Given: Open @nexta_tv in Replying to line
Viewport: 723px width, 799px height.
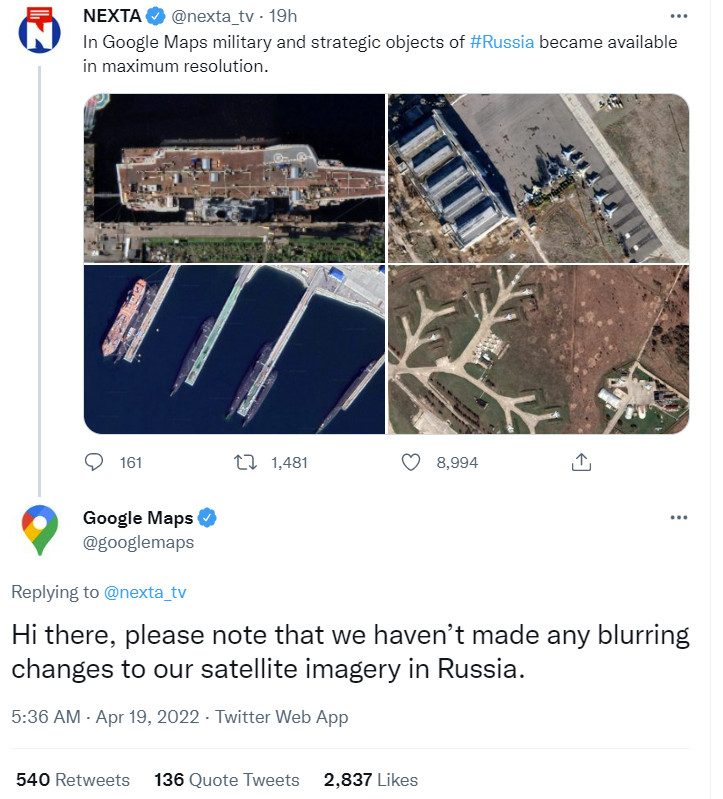Looking at the screenshot, I should [145, 592].
